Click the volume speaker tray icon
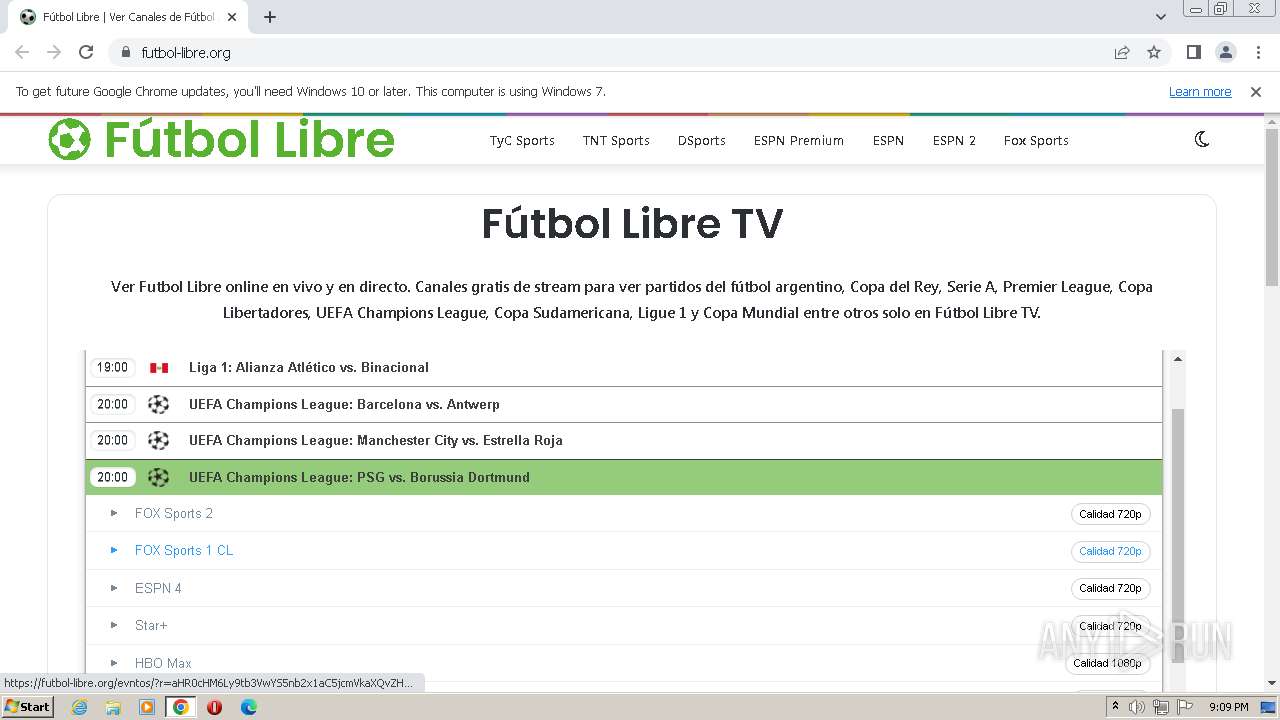This screenshot has height=720, width=1280. (1137, 707)
